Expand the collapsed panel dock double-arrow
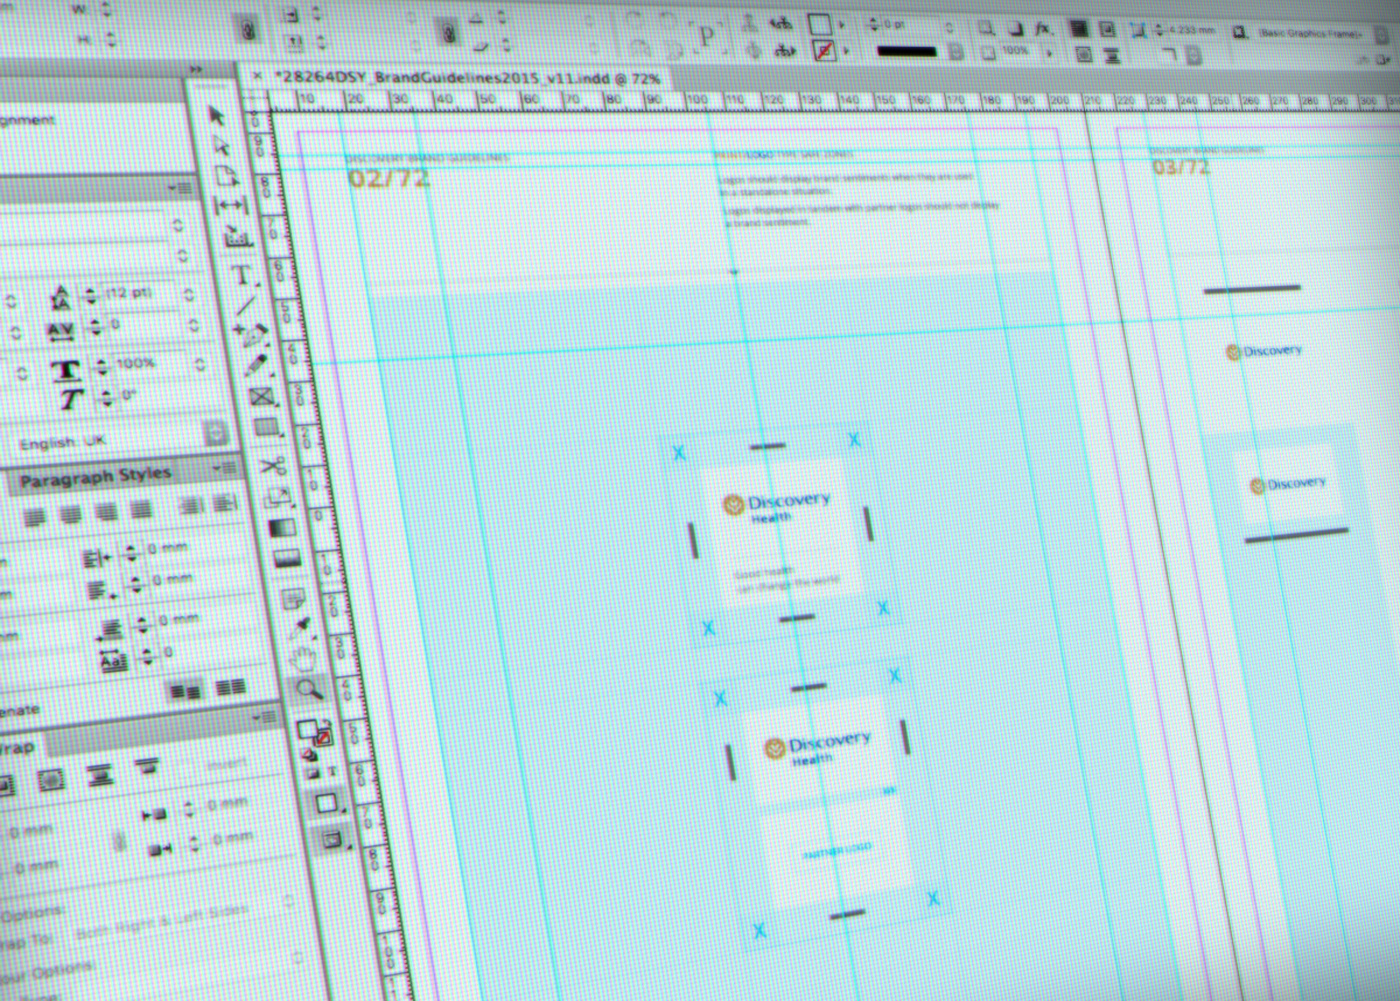The height and width of the screenshot is (1001, 1400). (196, 69)
